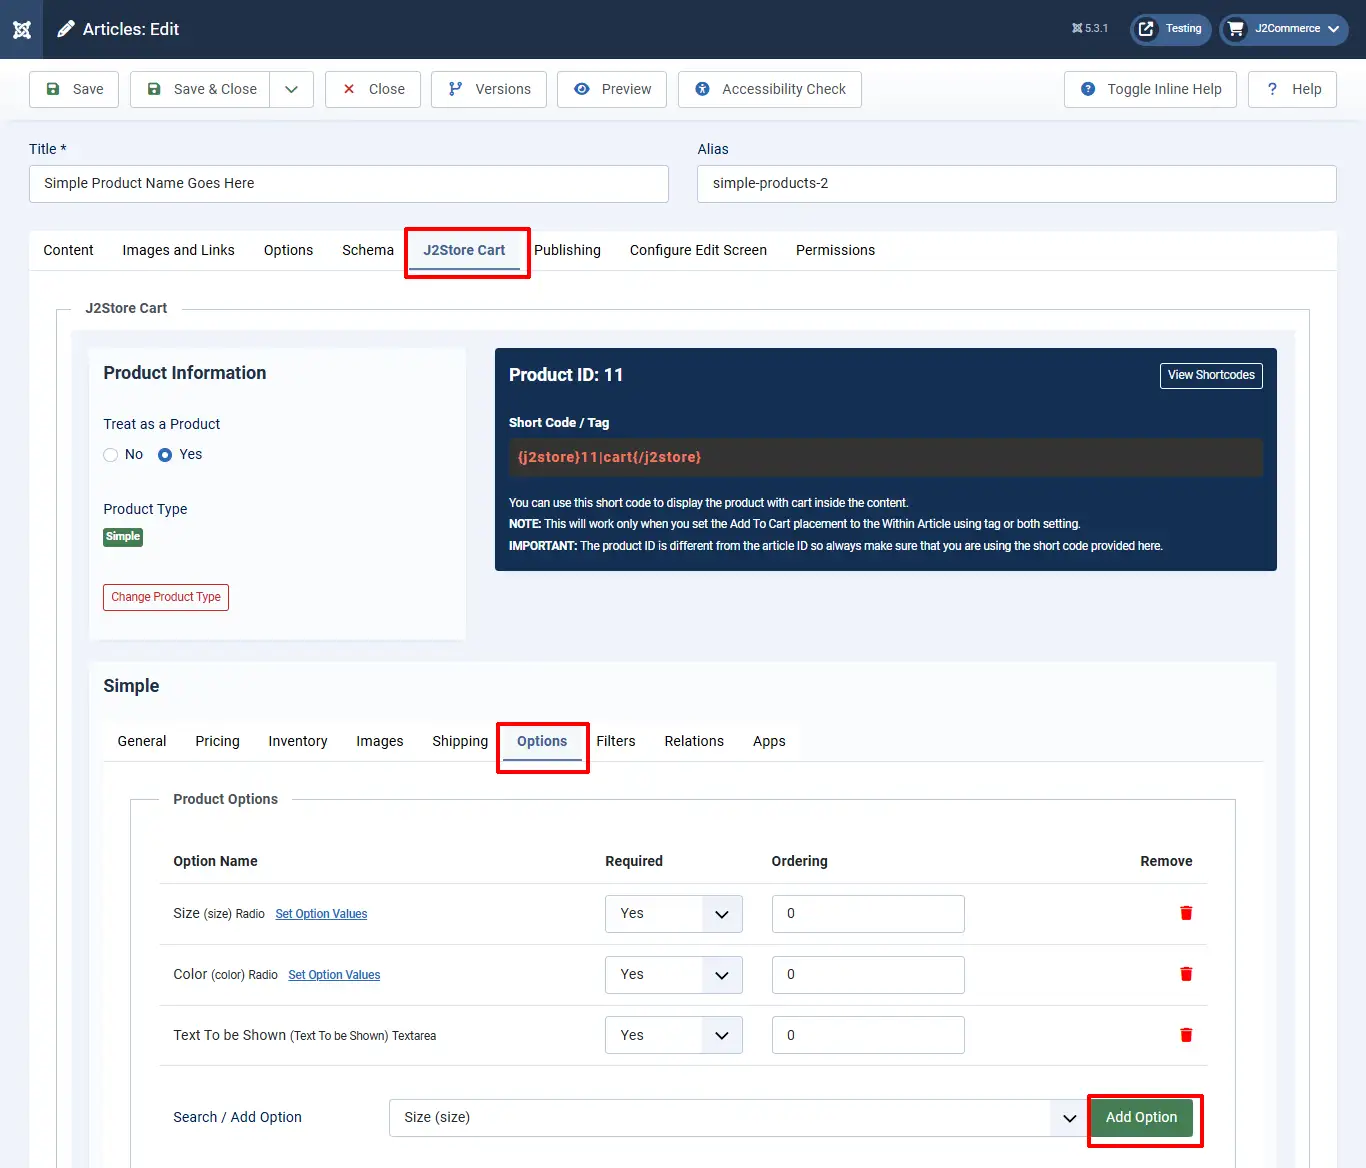This screenshot has width=1366, height=1168.
Task: Open Required dropdown for Text To be Shown
Action: (674, 1035)
